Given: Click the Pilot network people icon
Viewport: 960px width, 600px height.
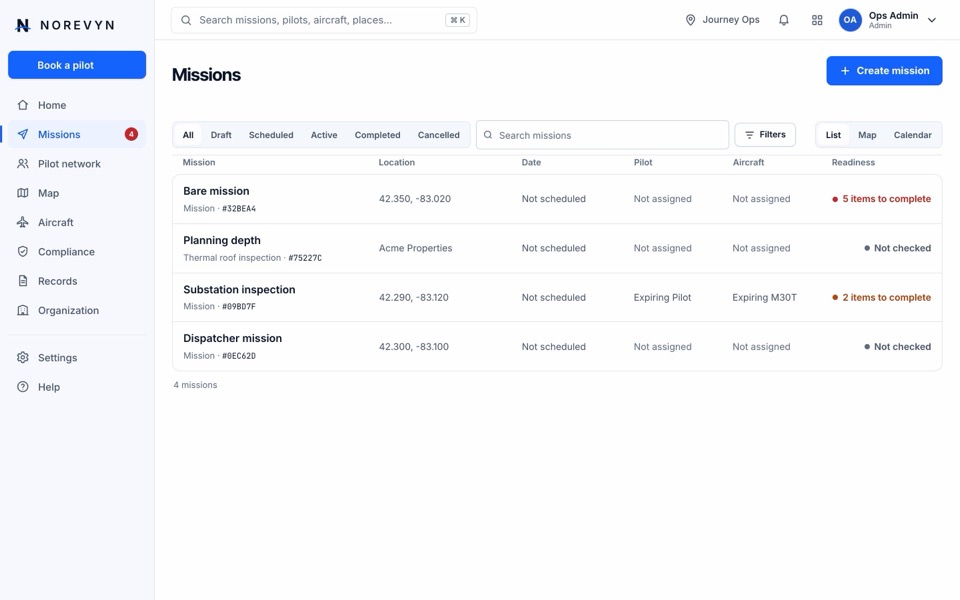Looking at the screenshot, I should tap(23, 163).
